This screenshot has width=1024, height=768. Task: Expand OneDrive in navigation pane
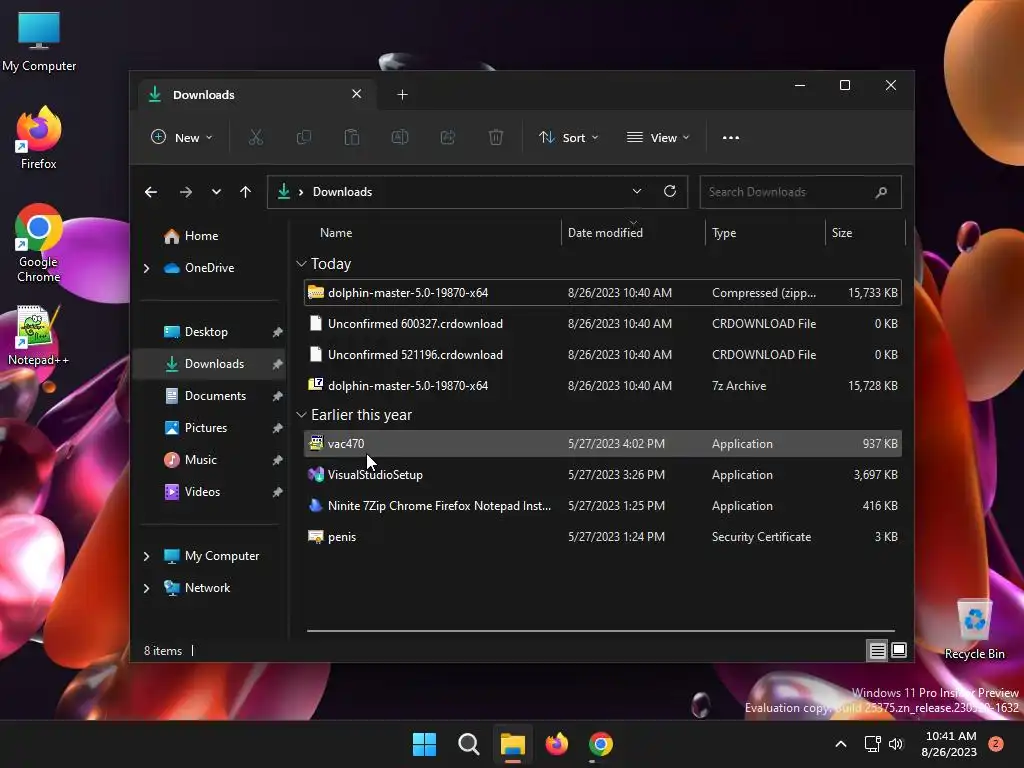coord(146,268)
